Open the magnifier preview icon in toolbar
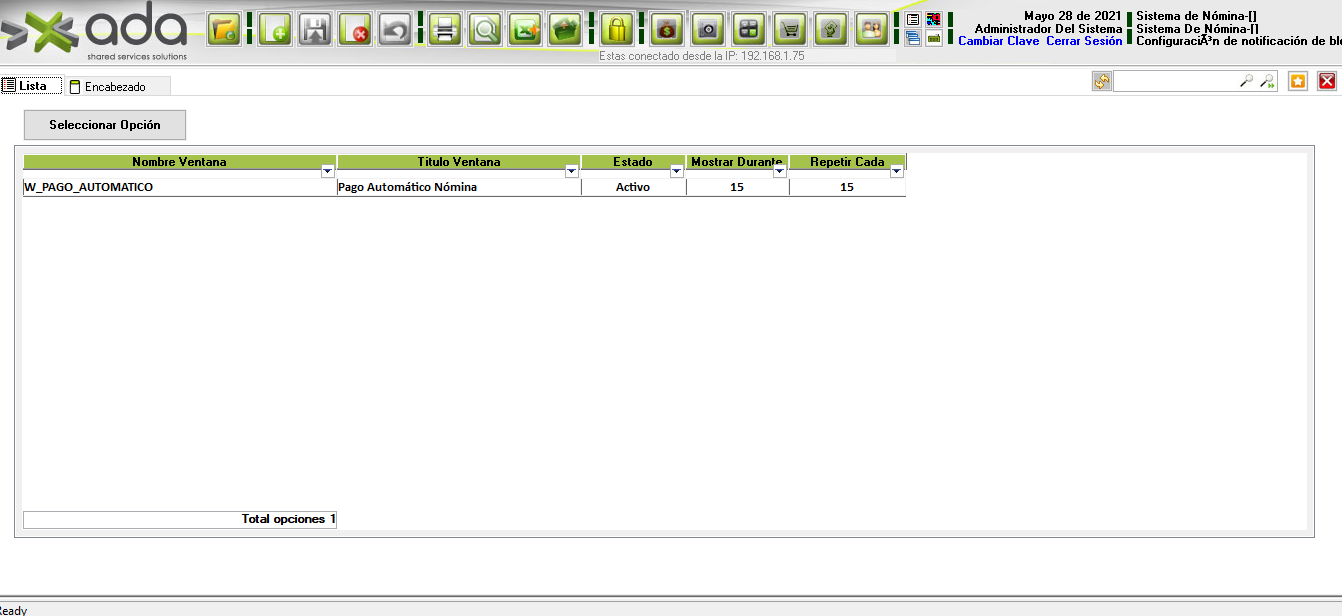Screen dimensions: 1342x616 coord(486,30)
